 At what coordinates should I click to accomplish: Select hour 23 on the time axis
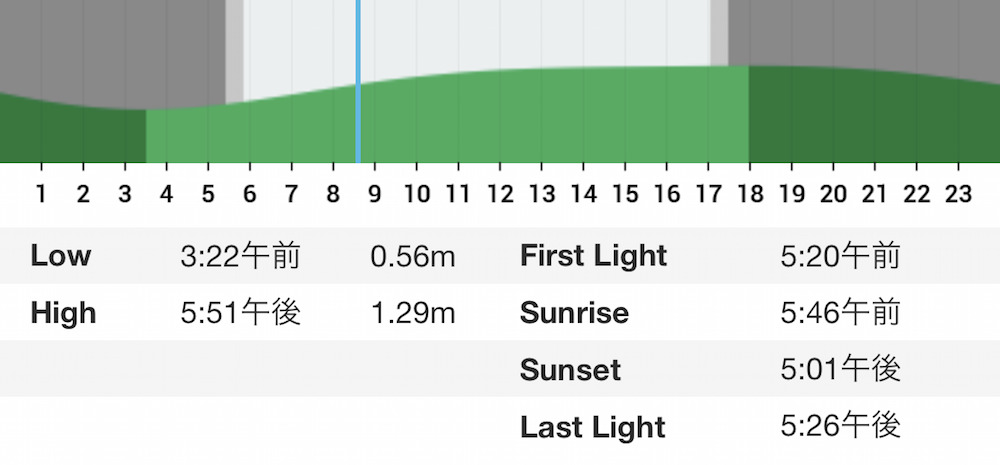(x=958, y=194)
